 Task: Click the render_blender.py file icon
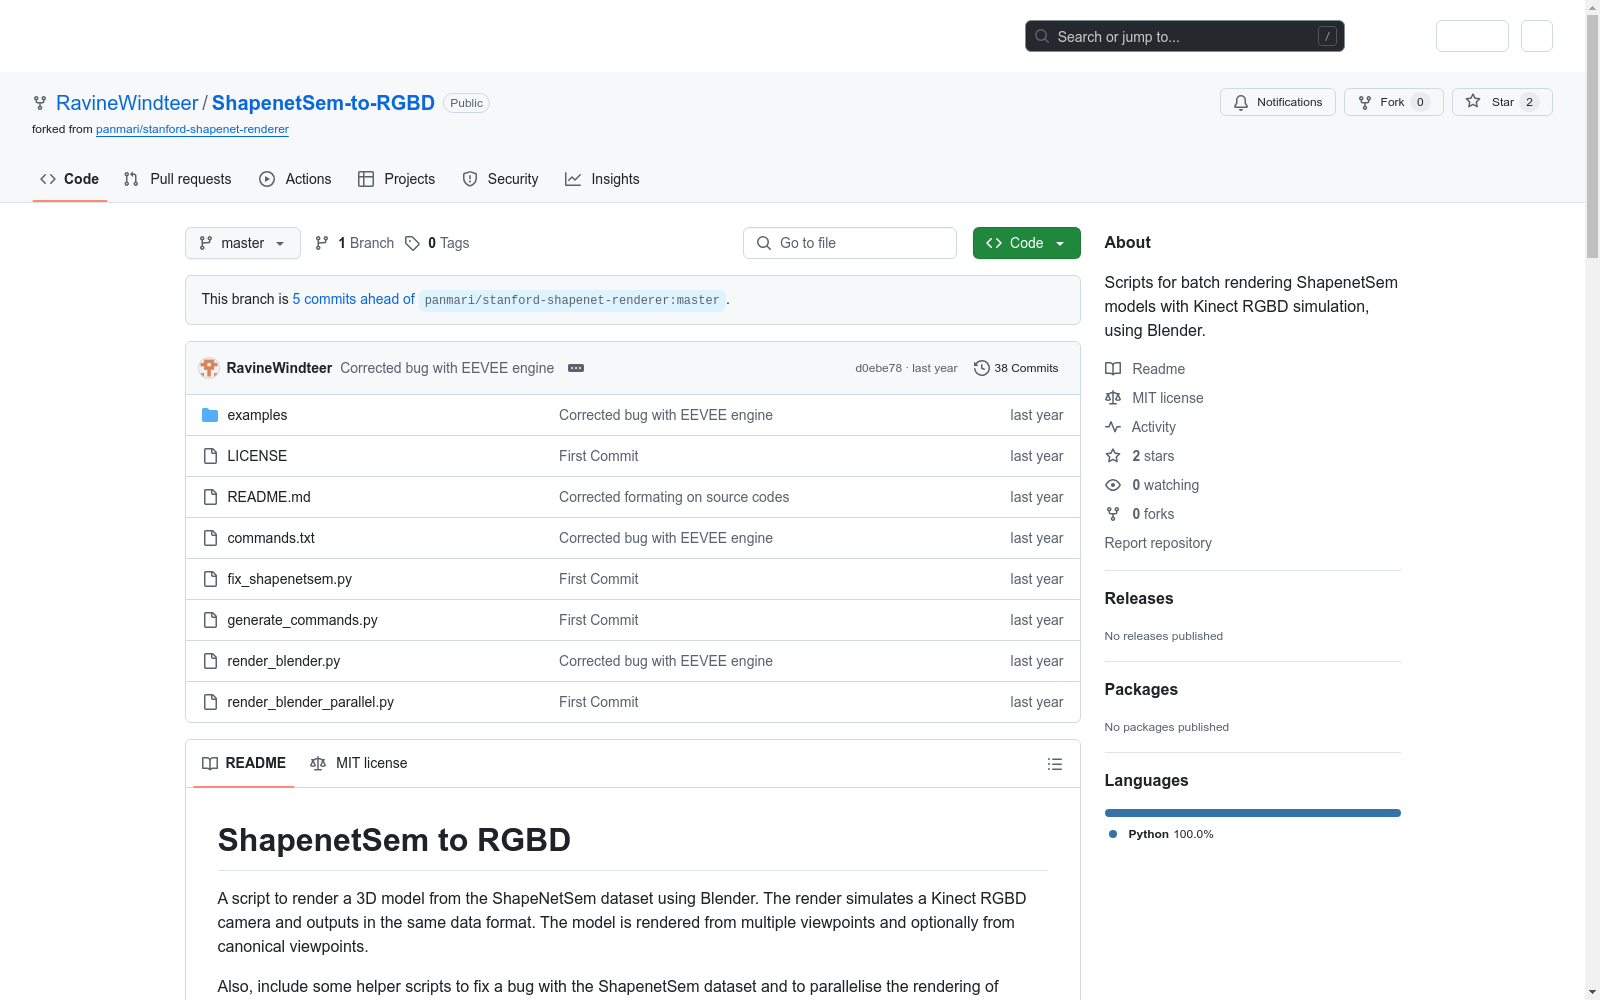pyautogui.click(x=210, y=661)
